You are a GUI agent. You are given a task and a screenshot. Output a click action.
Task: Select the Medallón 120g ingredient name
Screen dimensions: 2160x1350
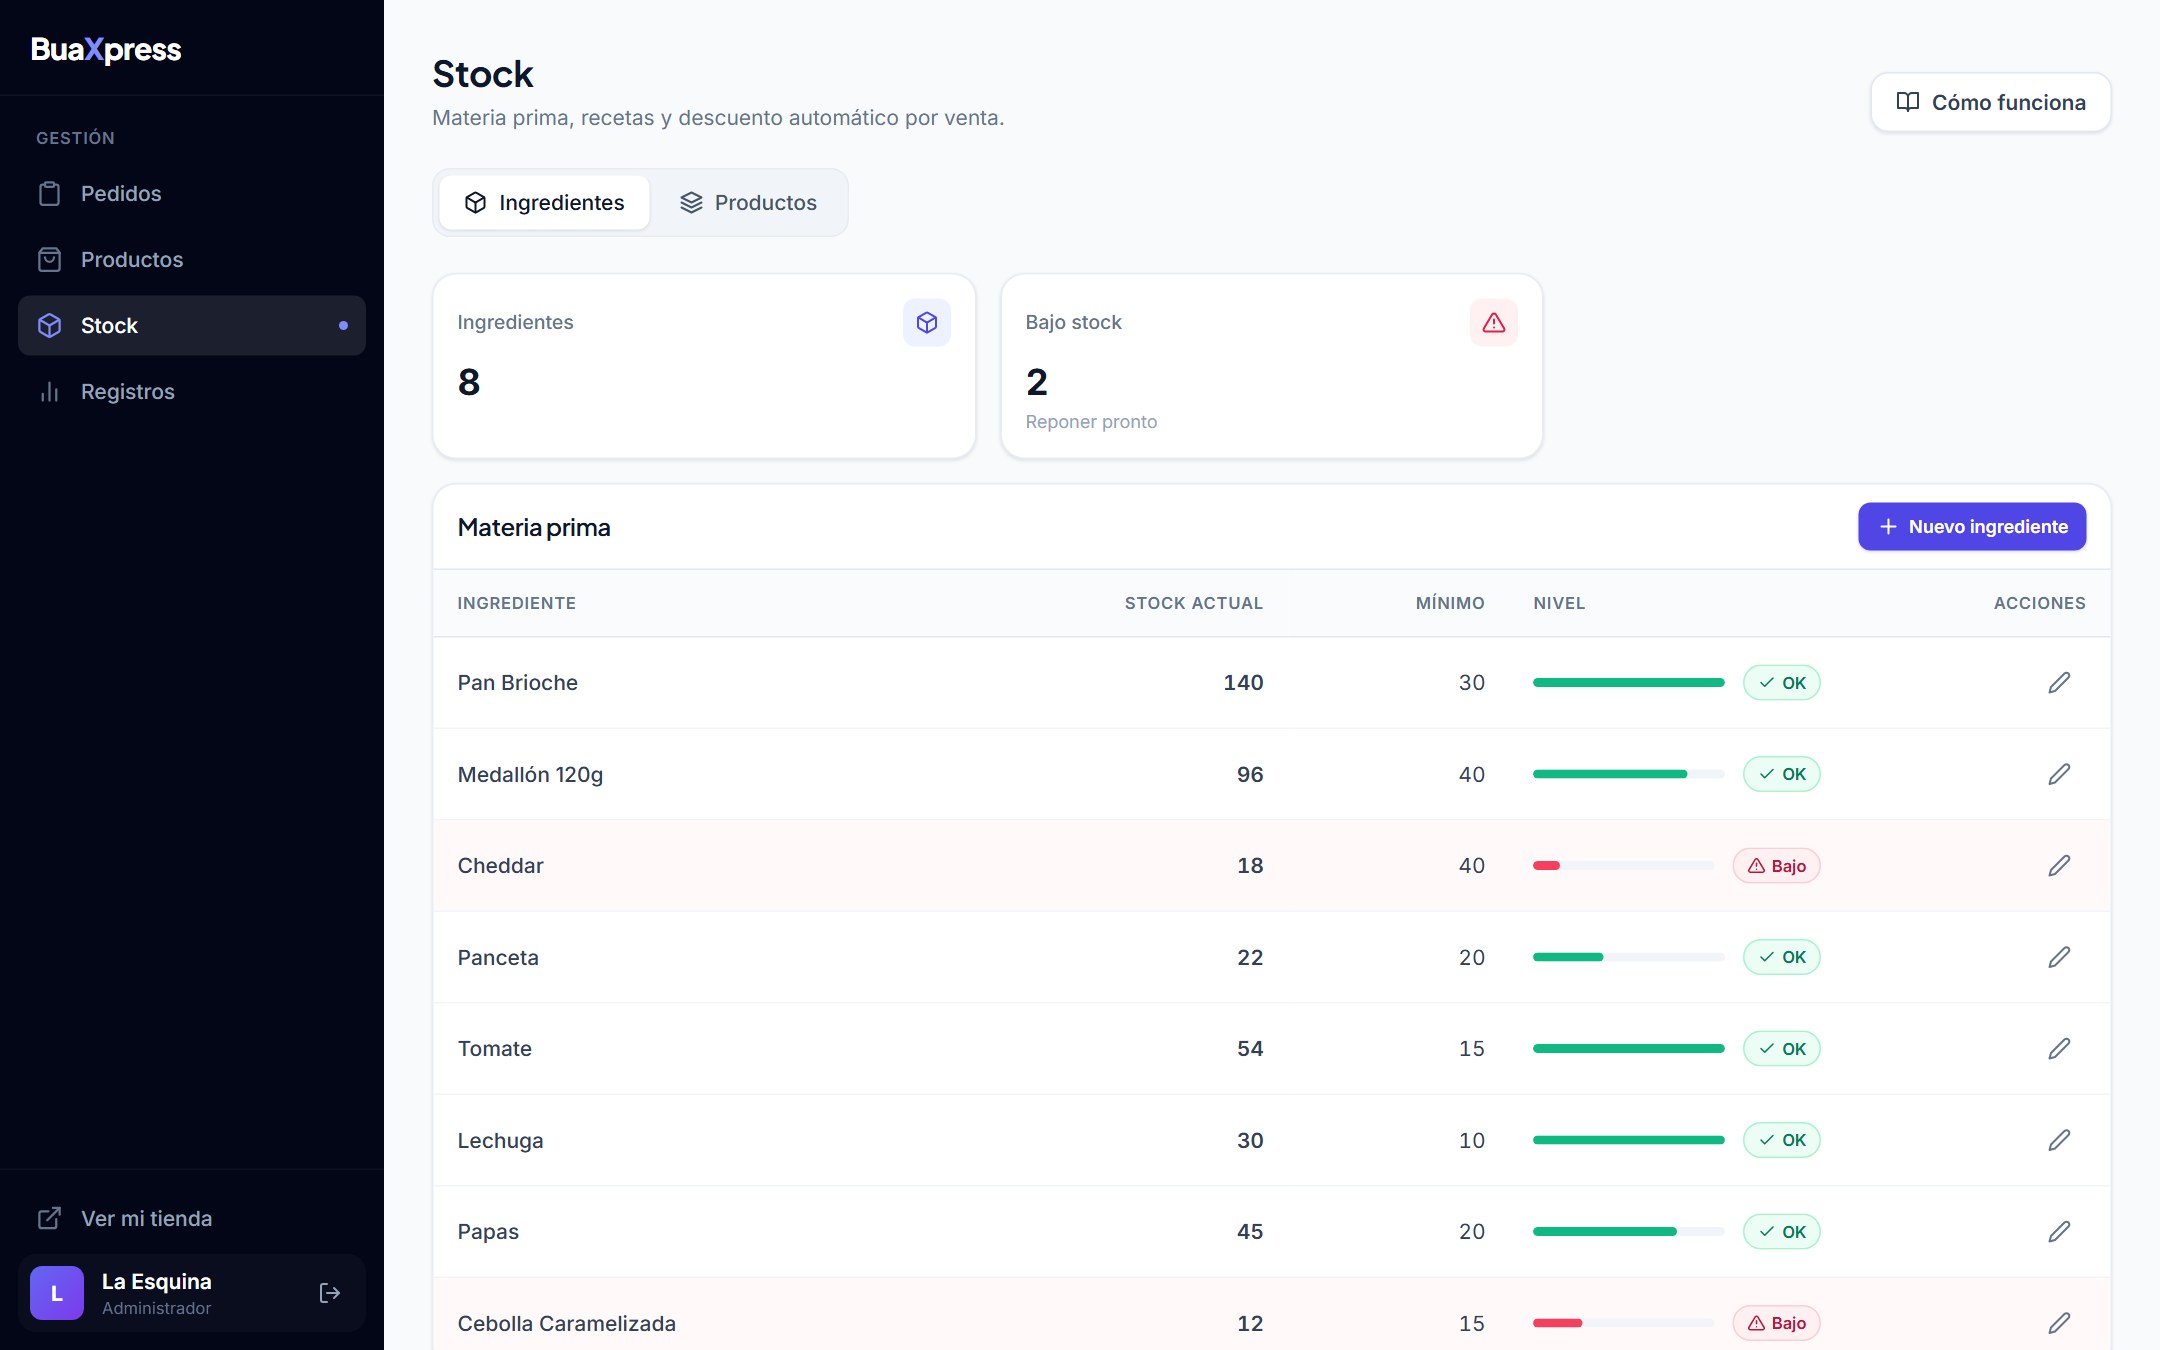[530, 775]
